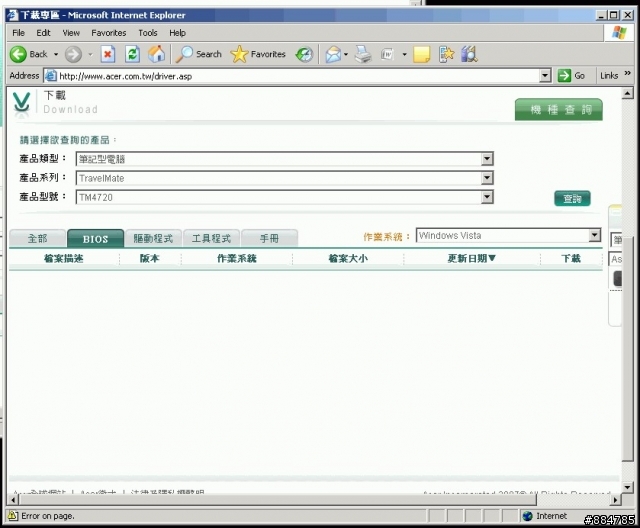
Task: Open address bar URL dropdown
Action: tap(545, 75)
